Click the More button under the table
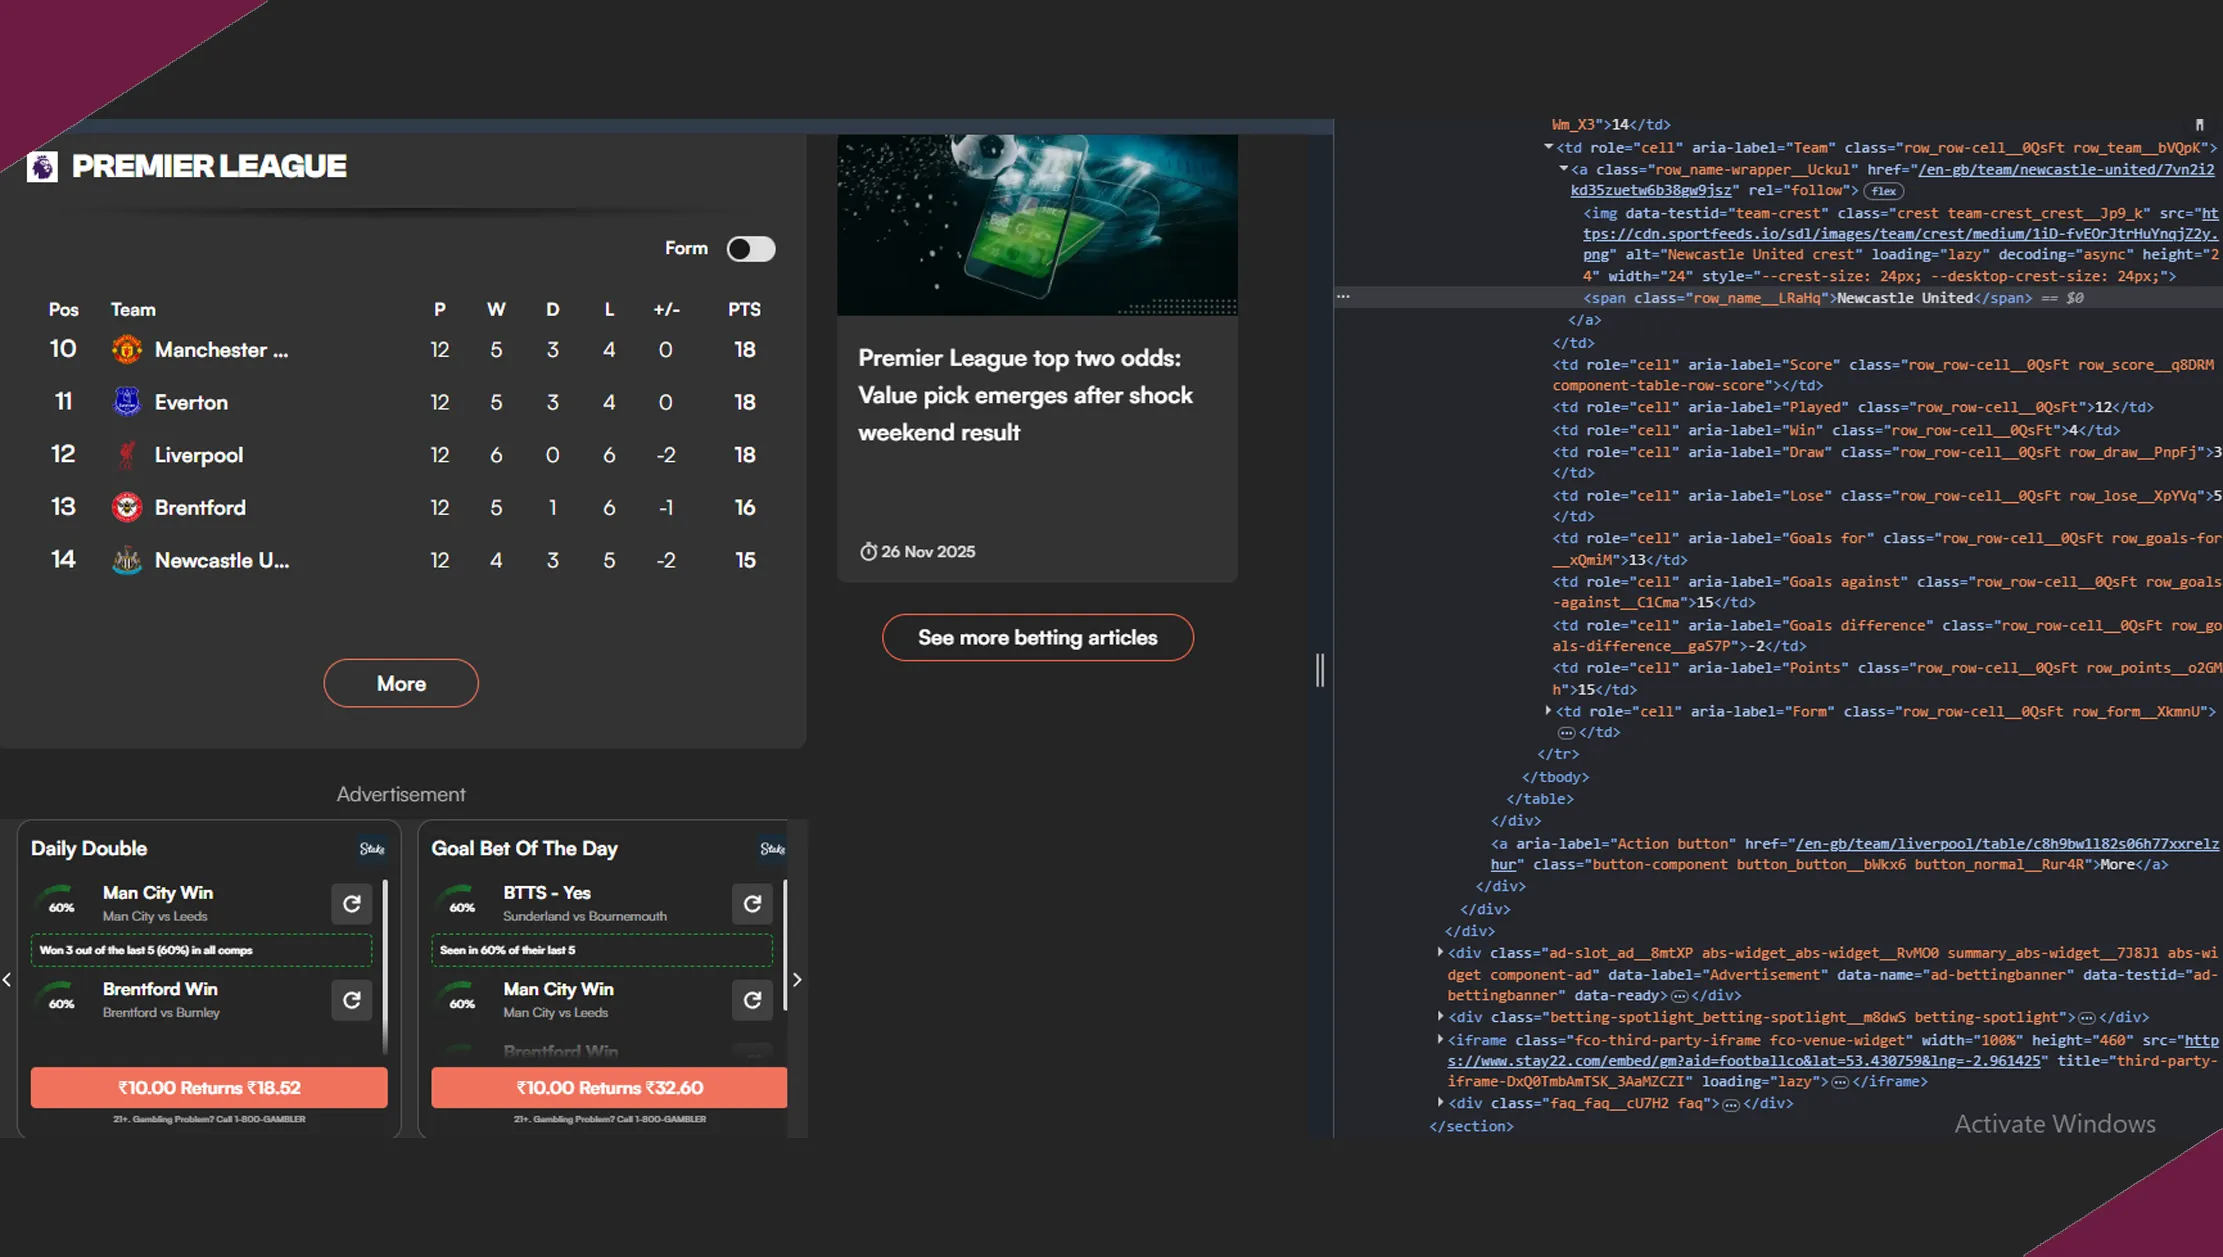The width and height of the screenshot is (2223, 1257). [401, 684]
